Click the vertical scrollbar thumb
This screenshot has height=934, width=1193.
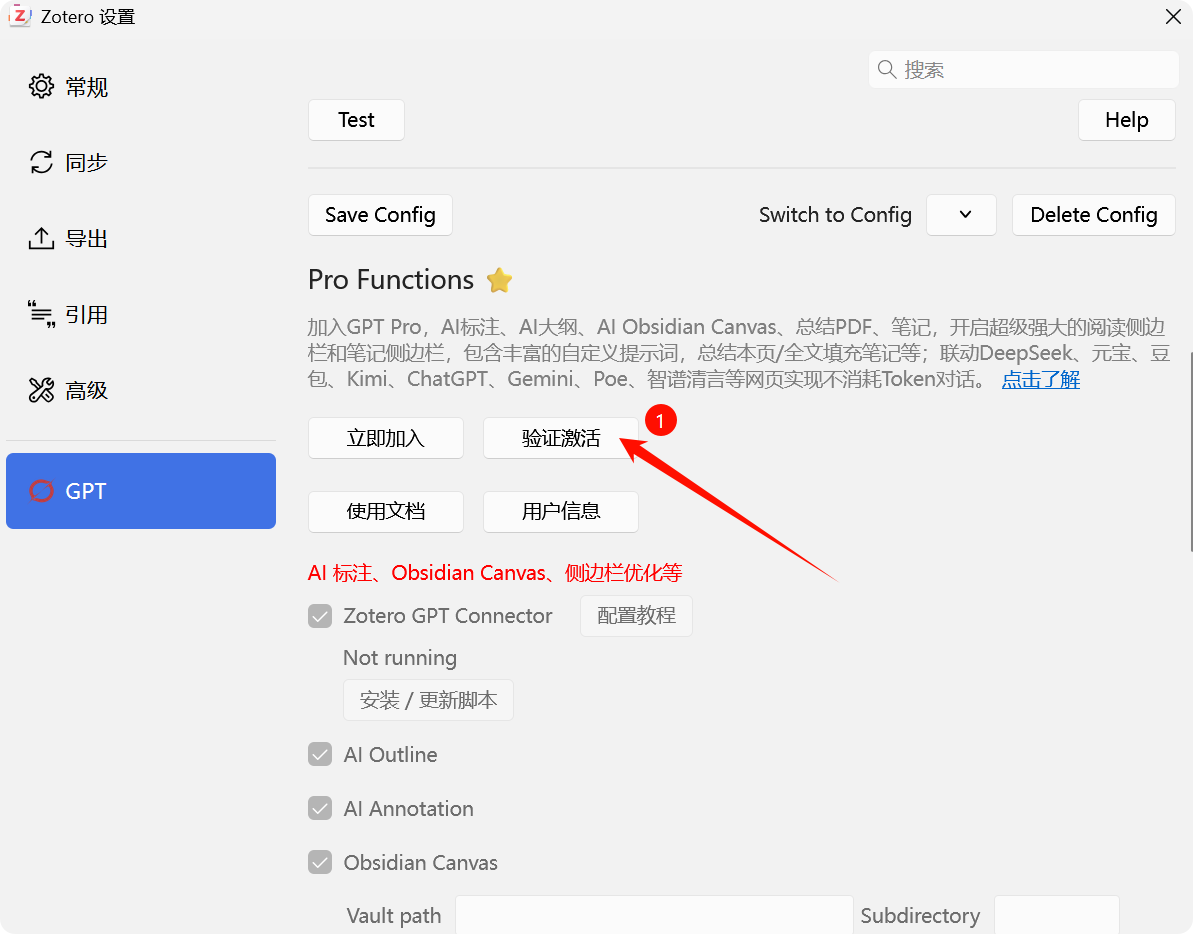1191,450
